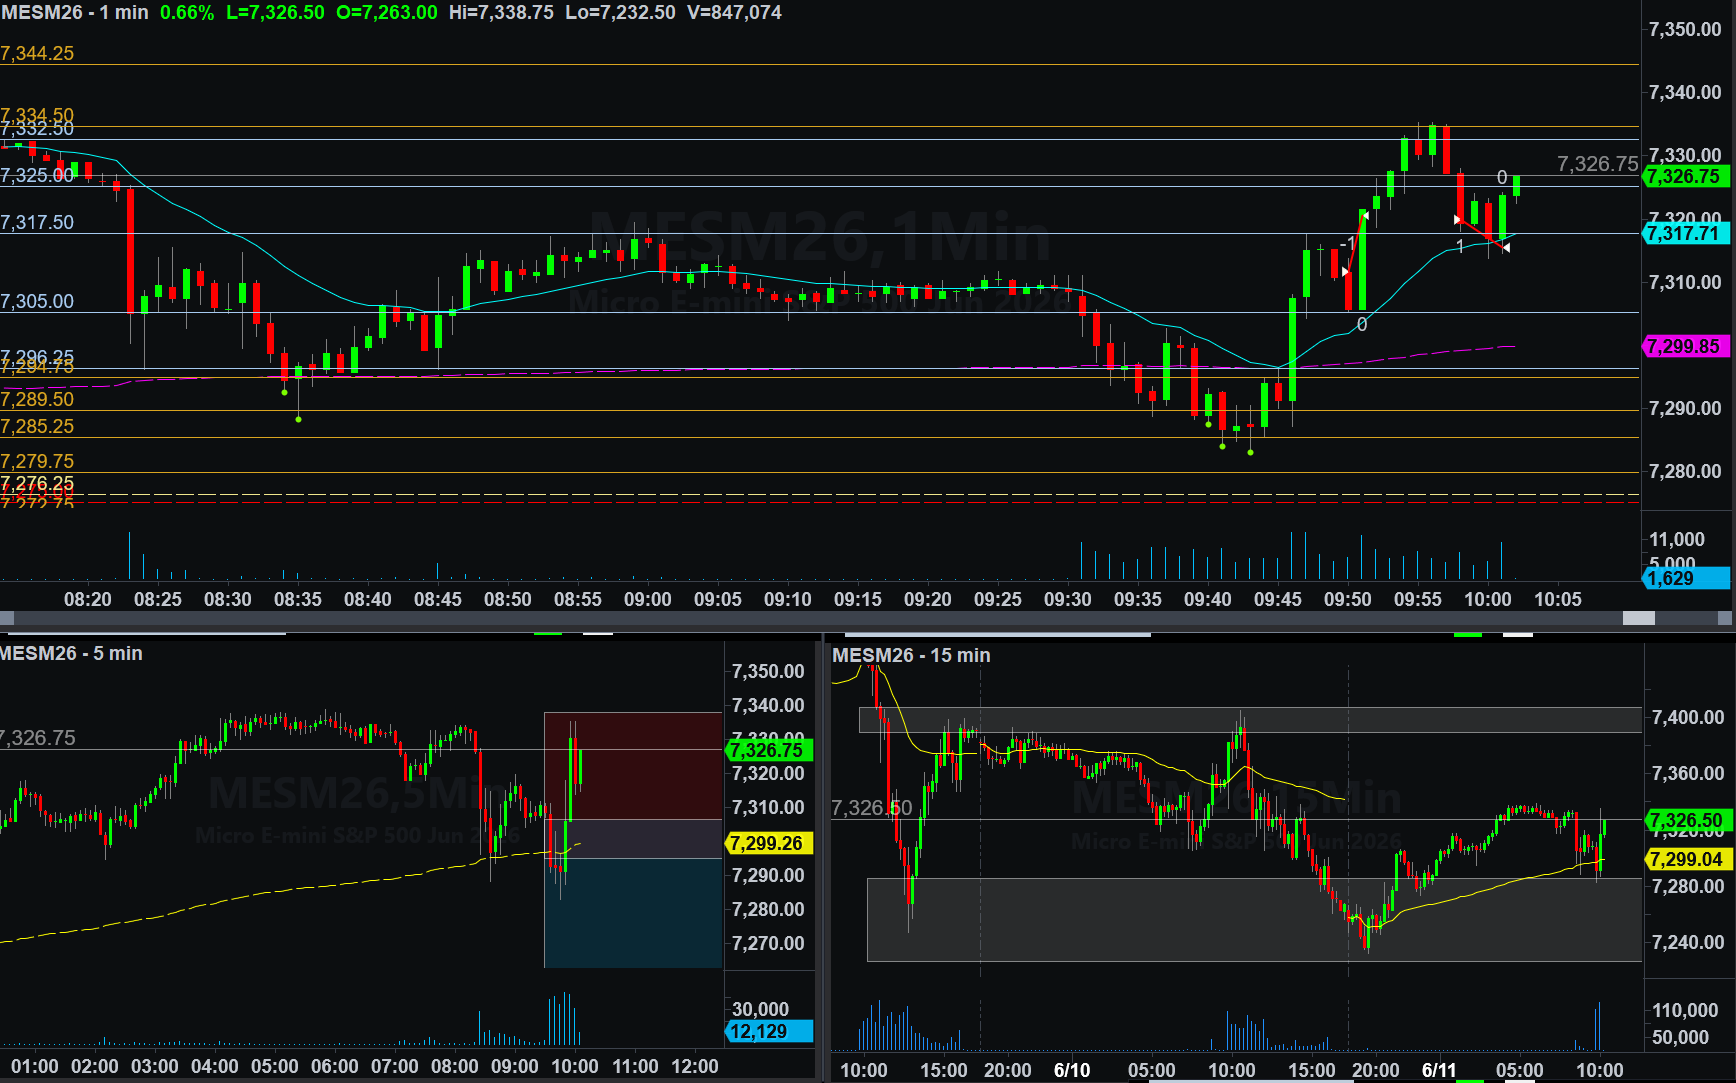
Task: Click the green 7,326.50 marker on 15 min axis
Action: (1688, 821)
